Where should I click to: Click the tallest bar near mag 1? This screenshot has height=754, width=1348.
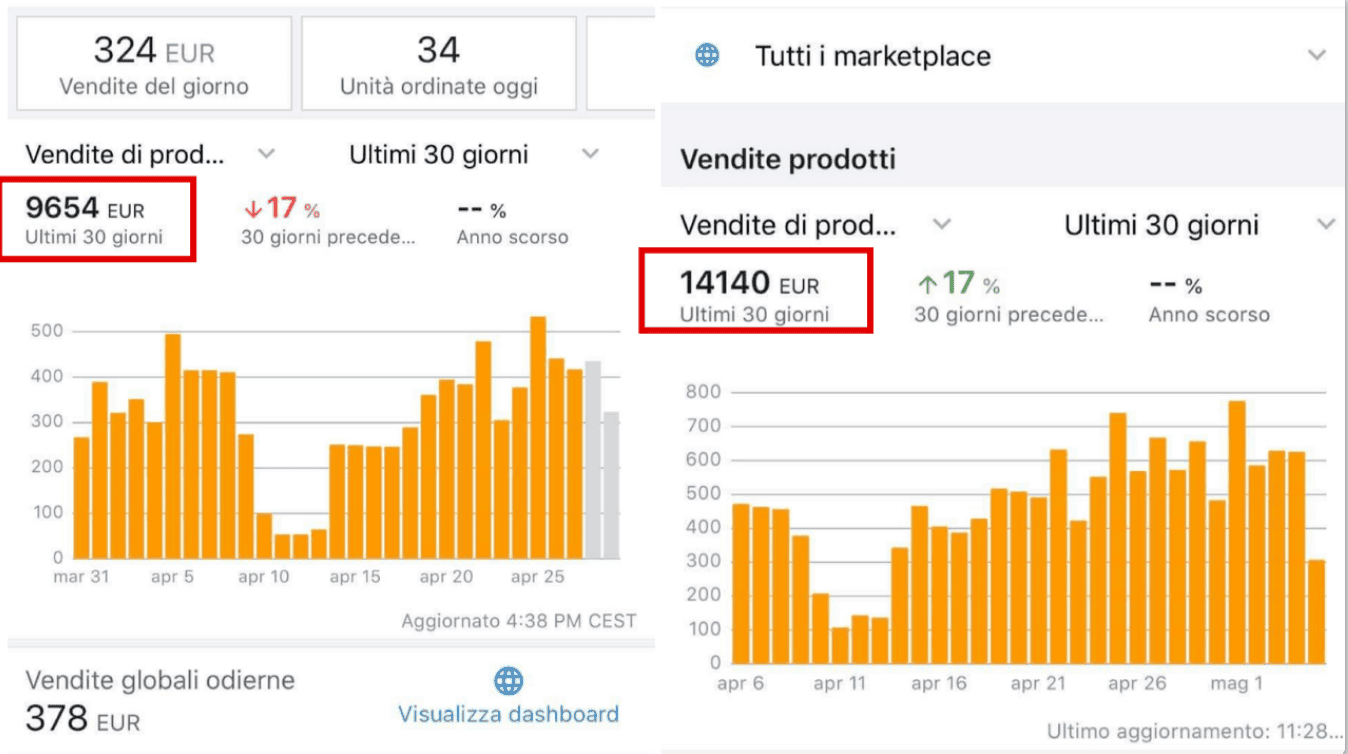coord(1237,531)
